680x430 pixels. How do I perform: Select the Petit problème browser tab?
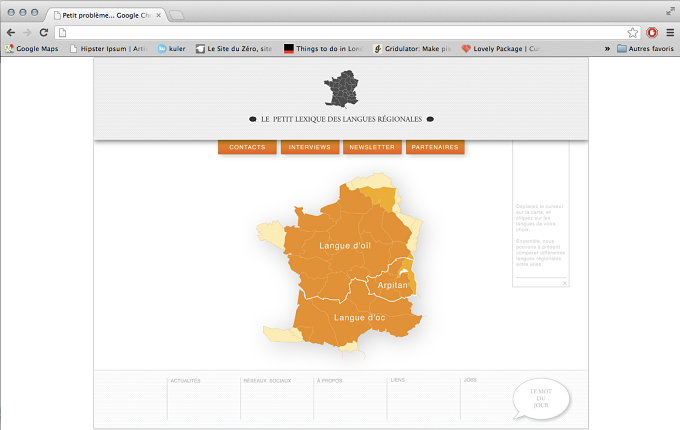[x=106, y=15]
